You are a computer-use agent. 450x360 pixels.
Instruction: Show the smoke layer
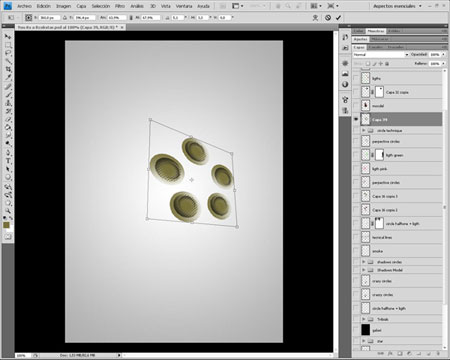pos(356,251)
